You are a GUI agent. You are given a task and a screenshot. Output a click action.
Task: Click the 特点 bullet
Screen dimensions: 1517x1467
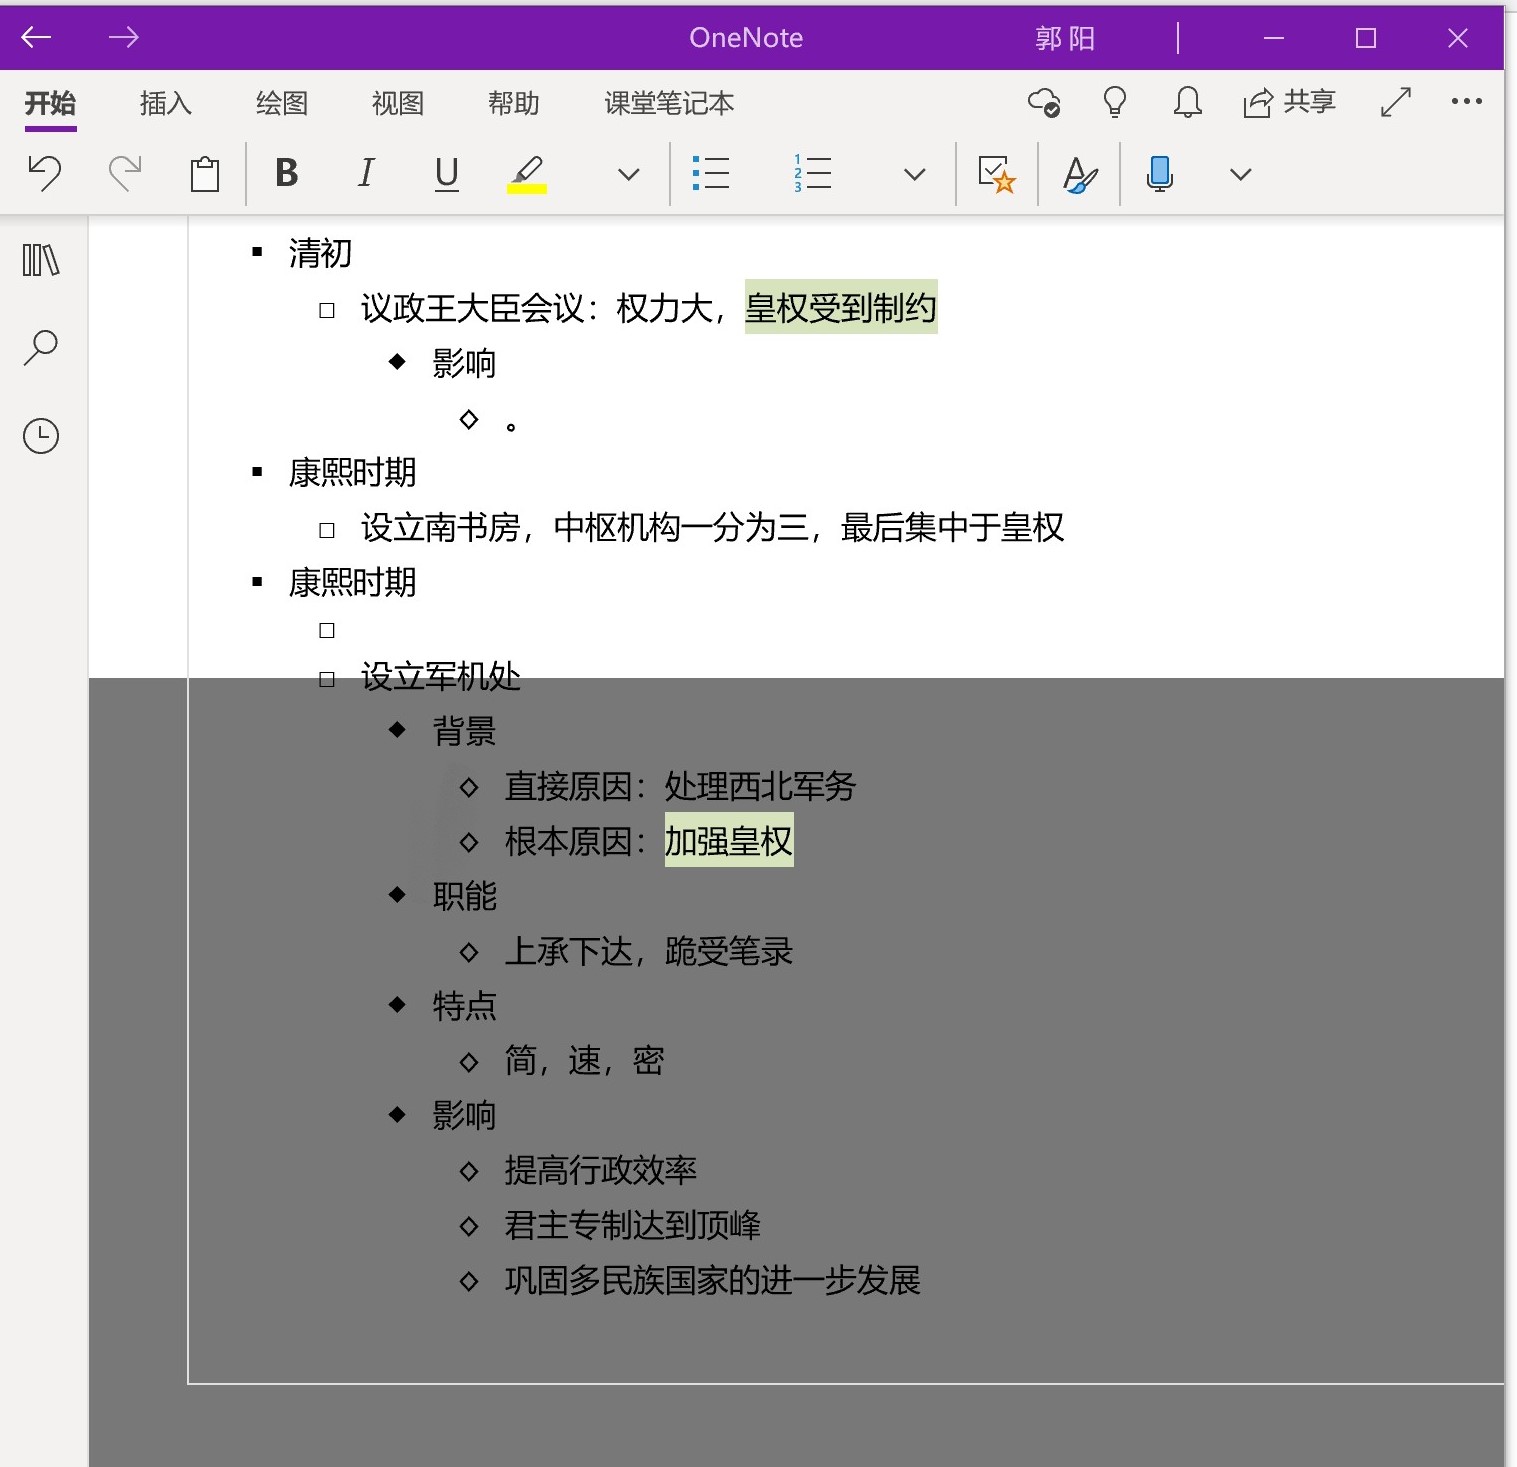coord(464,1006)
